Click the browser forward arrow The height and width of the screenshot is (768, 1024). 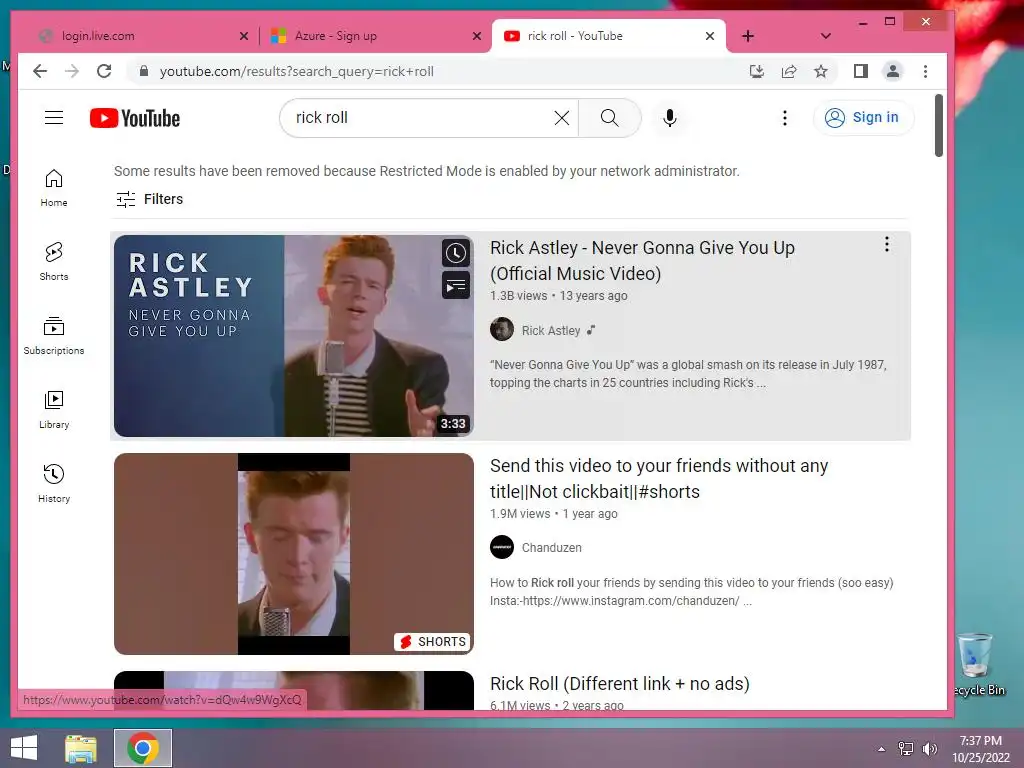pyautogui.click(x=72, y=71)
